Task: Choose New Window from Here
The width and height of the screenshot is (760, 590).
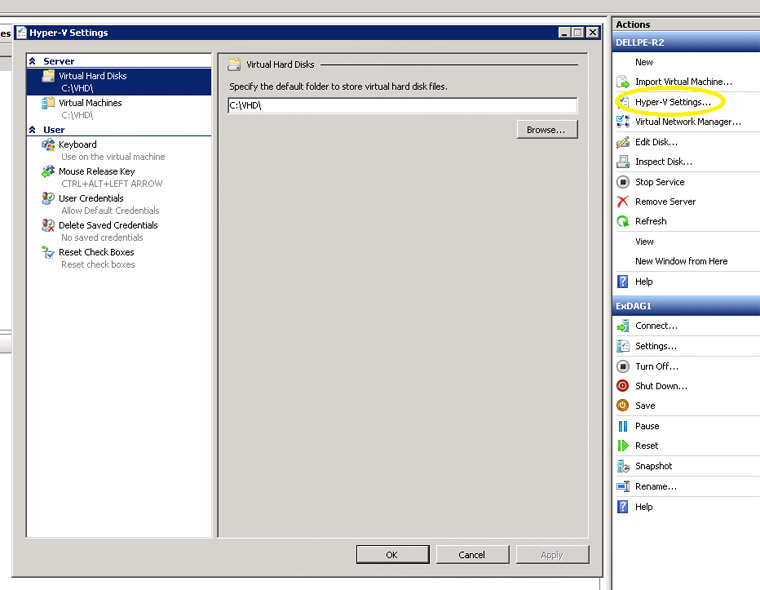Action: 681,261
